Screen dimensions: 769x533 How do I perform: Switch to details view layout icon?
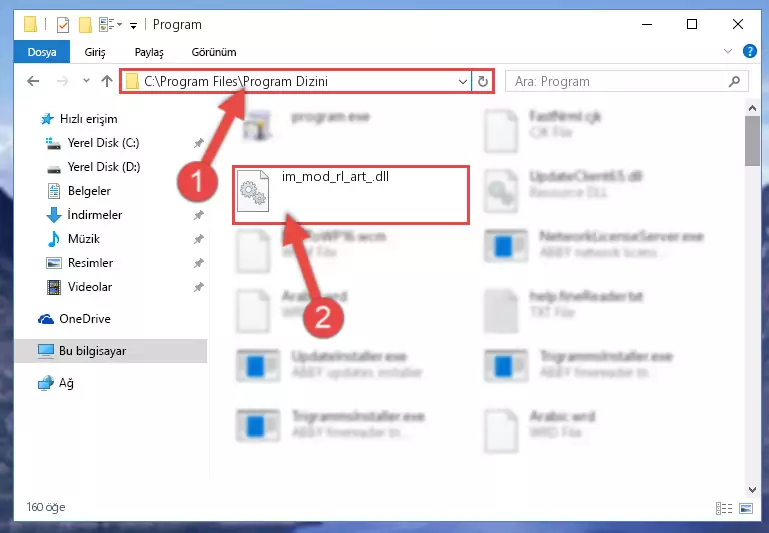coord(724,508)
